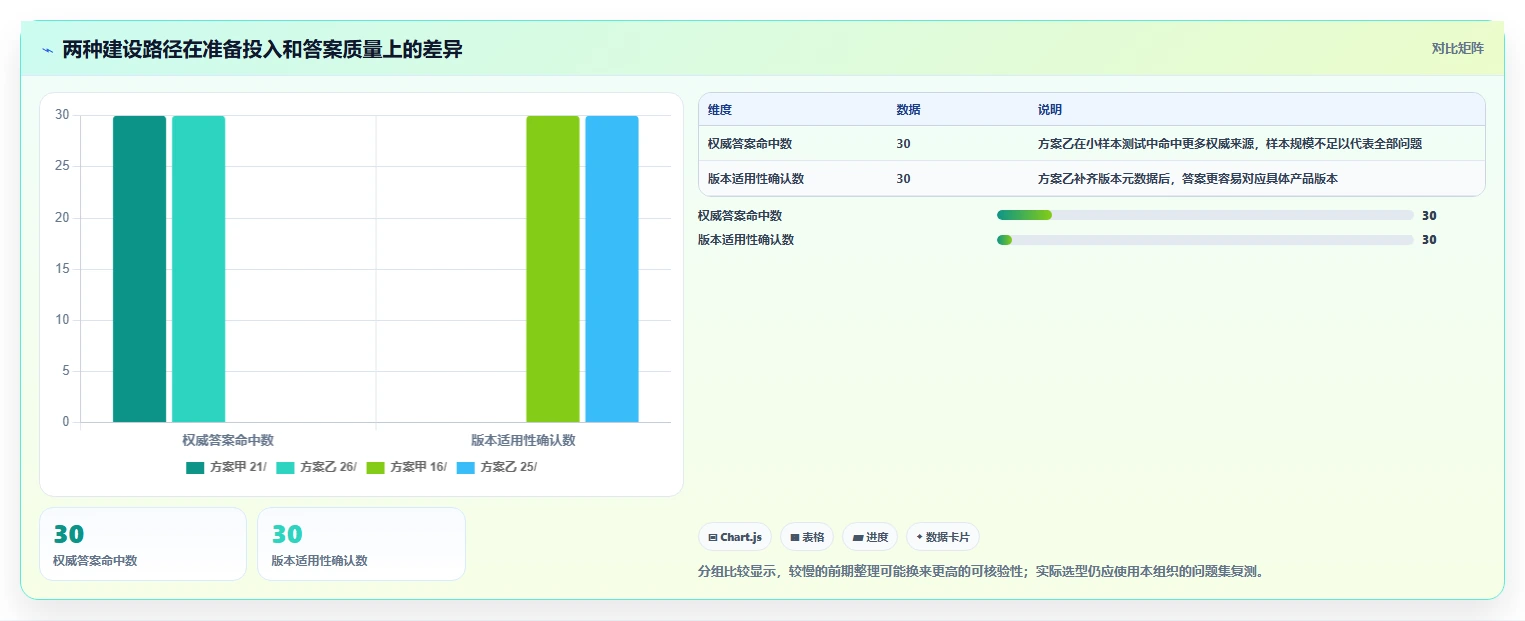The height and width of the screenshot is (621, 1525).
Task: Click the y-axis value 25
Action: point(62,166)
